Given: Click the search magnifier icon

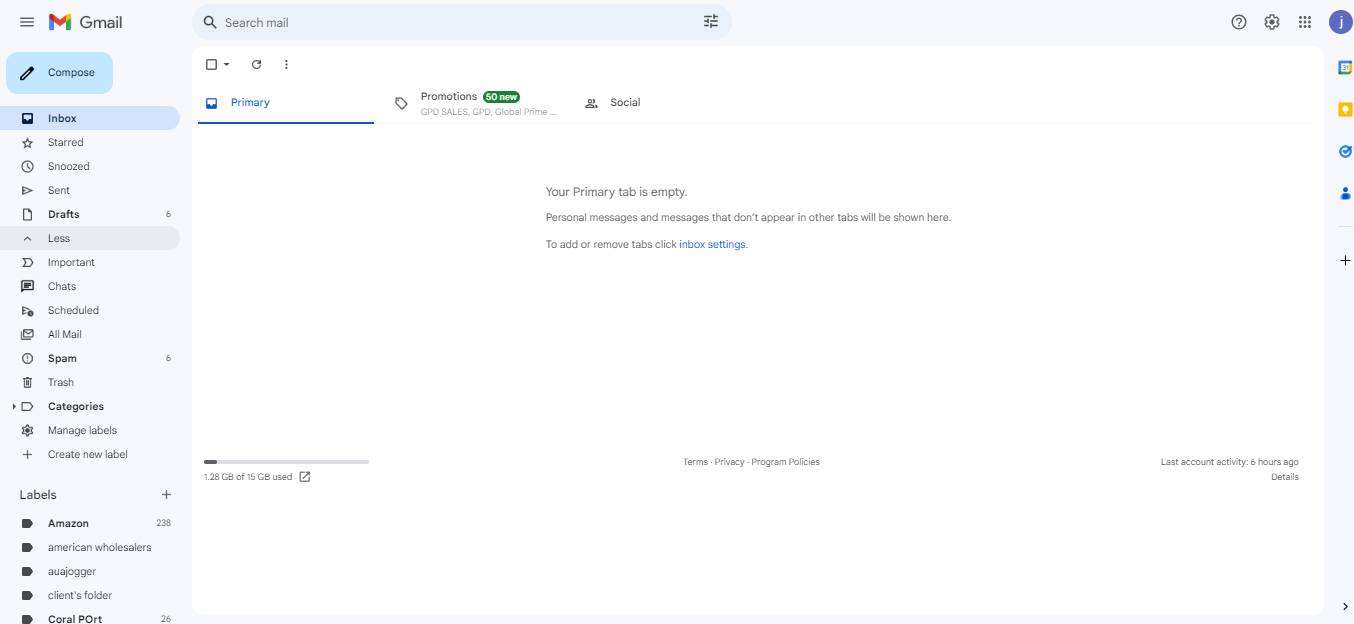Looking at the screenshot, I should [x=210, y=22].
